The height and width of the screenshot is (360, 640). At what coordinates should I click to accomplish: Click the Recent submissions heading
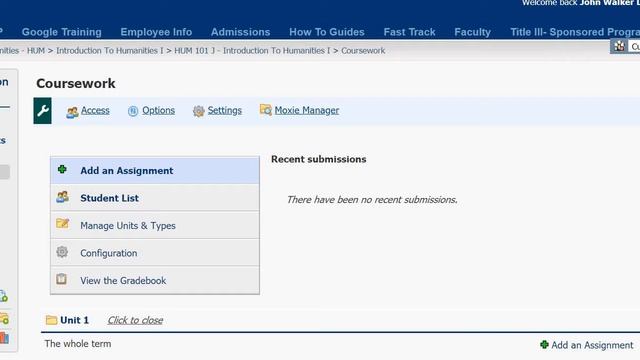318,159
